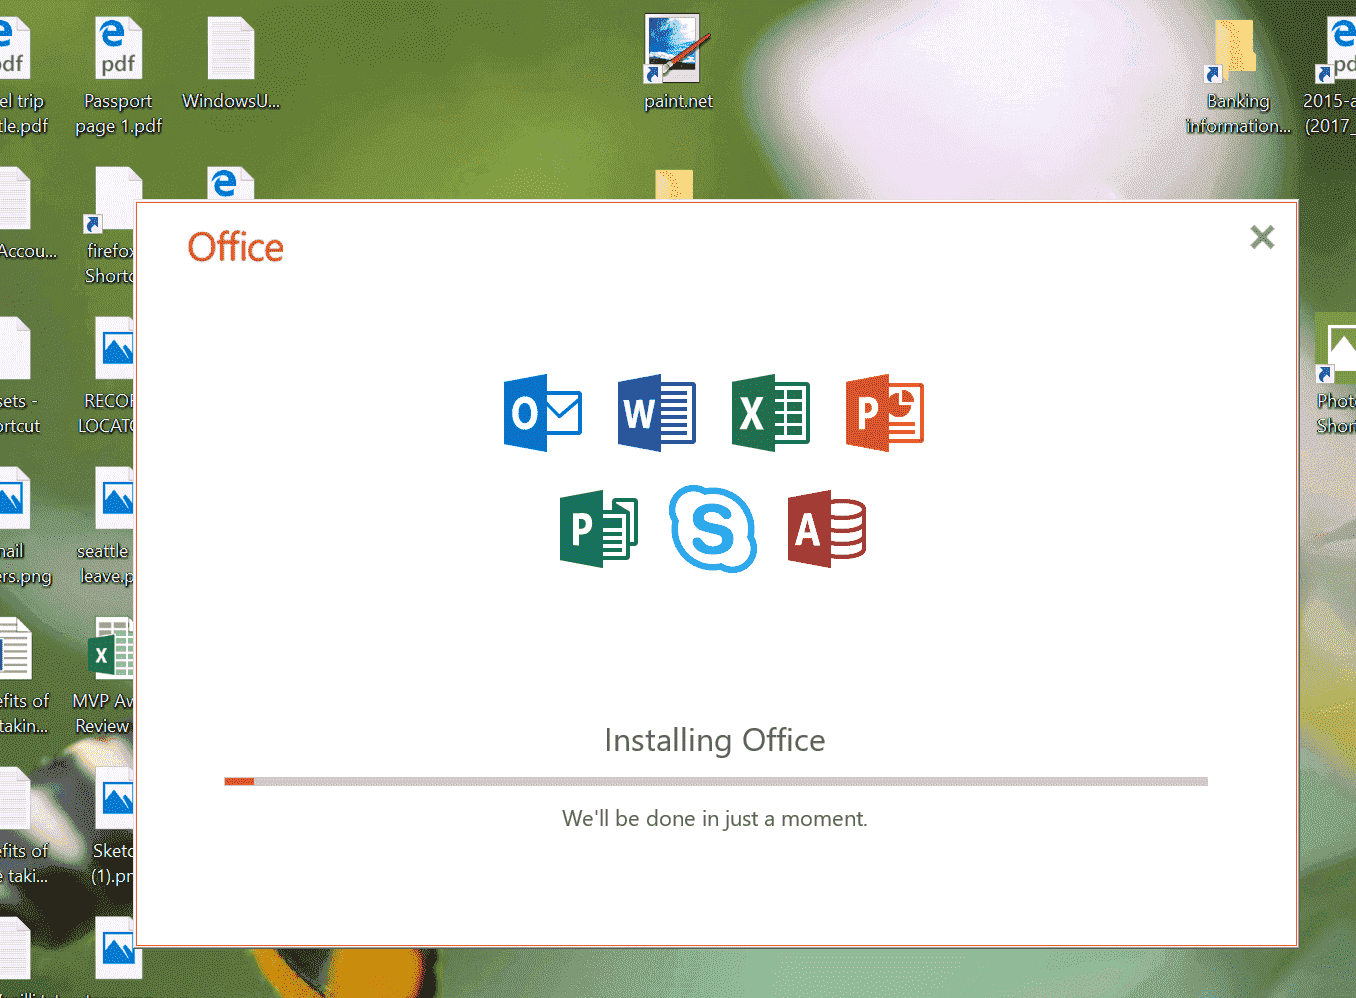Viewport: 1356px width, 998px height.
Task: Select the 'sets - ortcut' desktop shortcut
Action: [20, 376]
